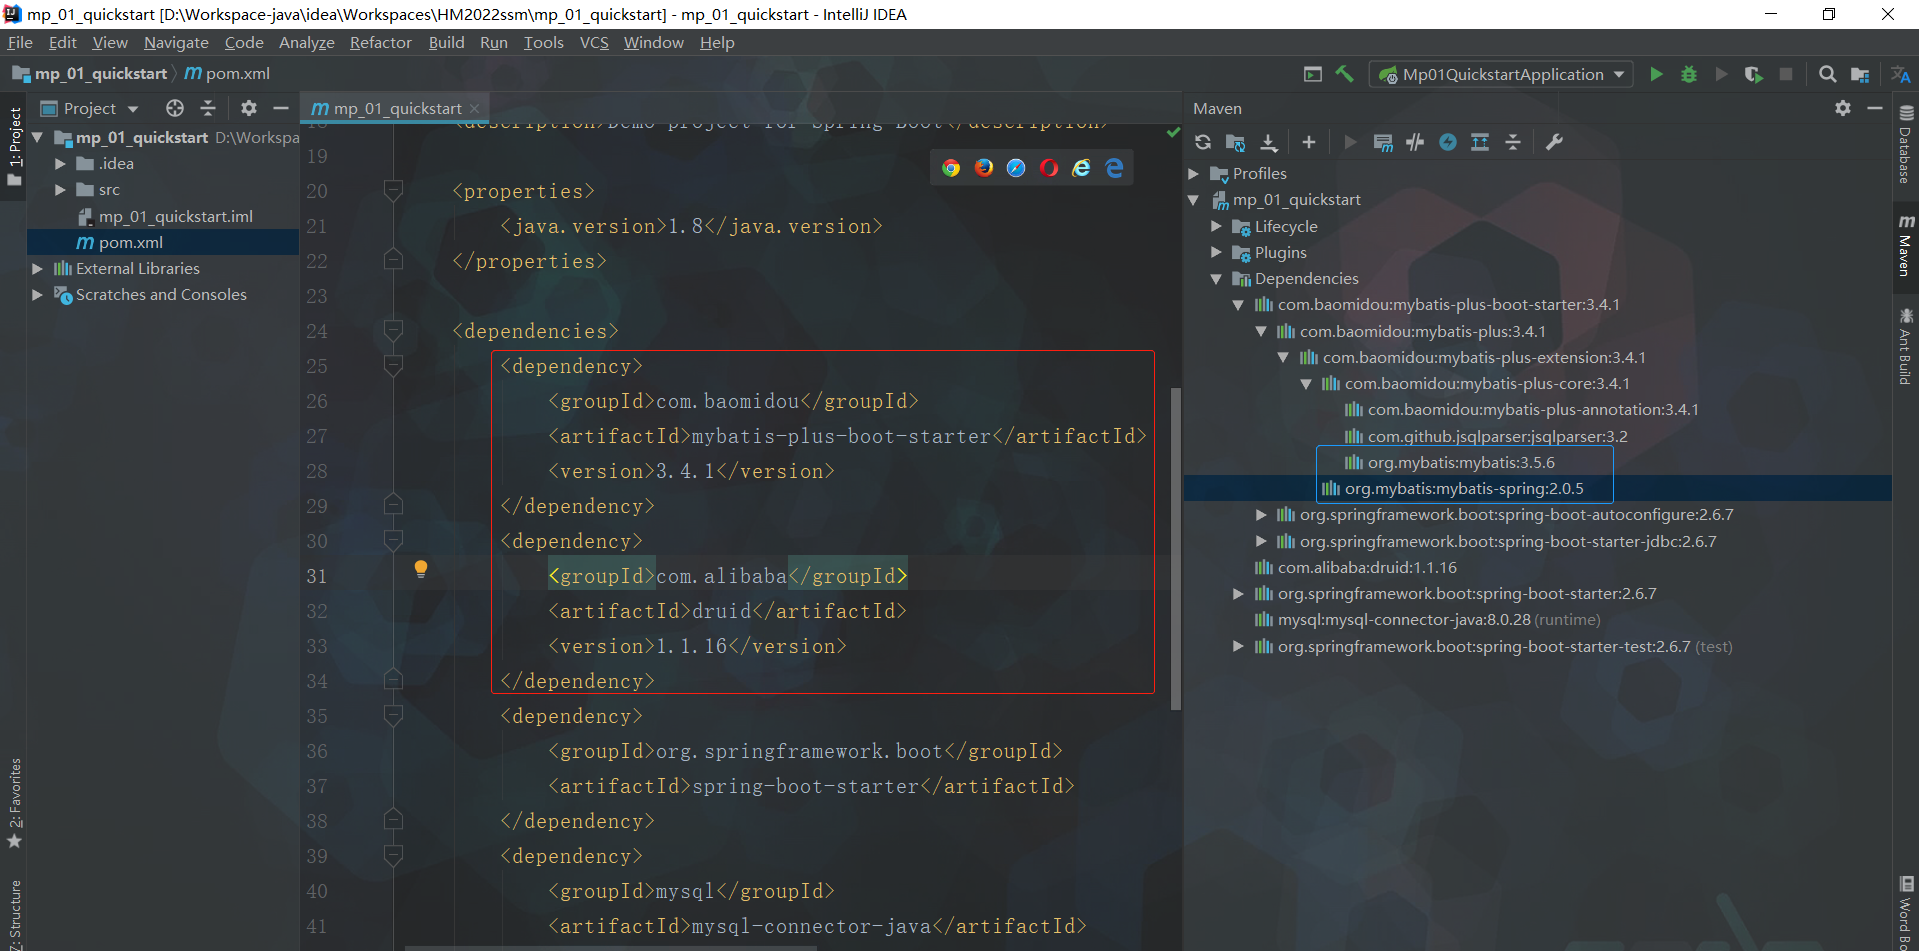This screenshot has height=951, width=1919.
Task: Open Project Structure icon in the main toolbar
Action: [x=1860, y=74]
